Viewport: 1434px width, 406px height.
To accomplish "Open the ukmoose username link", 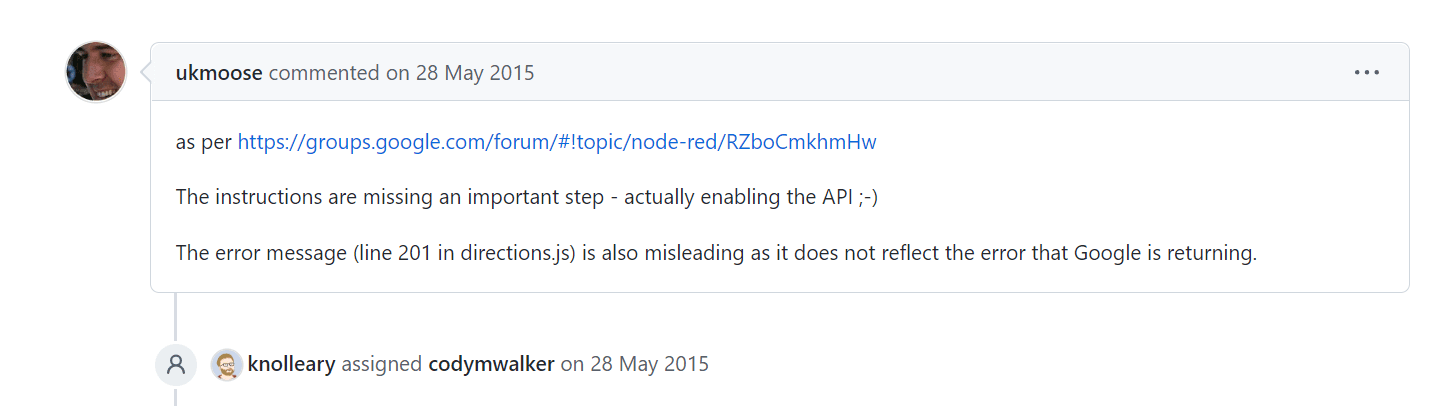I will coord(219,73).
